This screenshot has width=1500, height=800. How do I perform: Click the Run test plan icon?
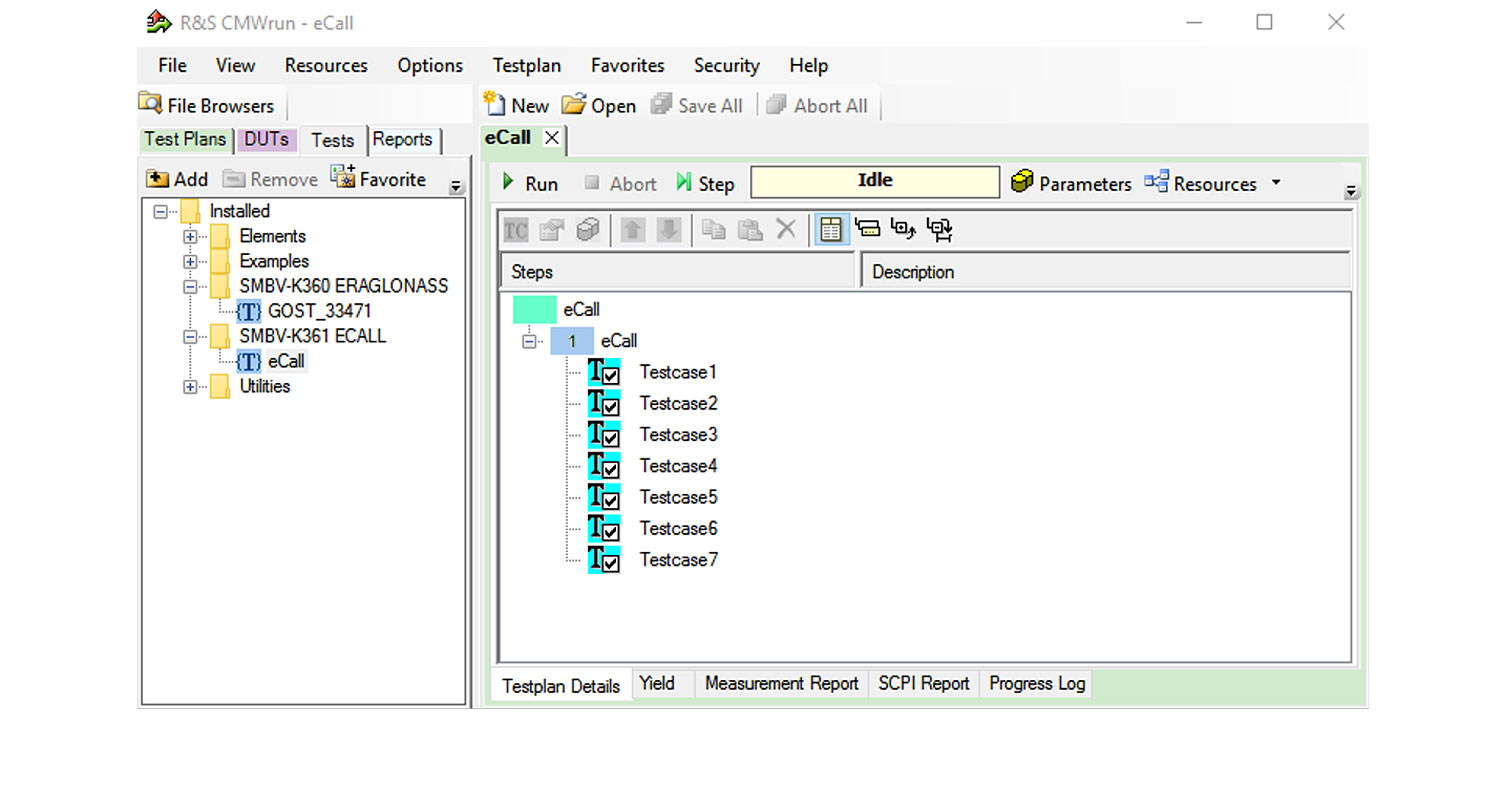pyautogui.click(x=509, y=183)
